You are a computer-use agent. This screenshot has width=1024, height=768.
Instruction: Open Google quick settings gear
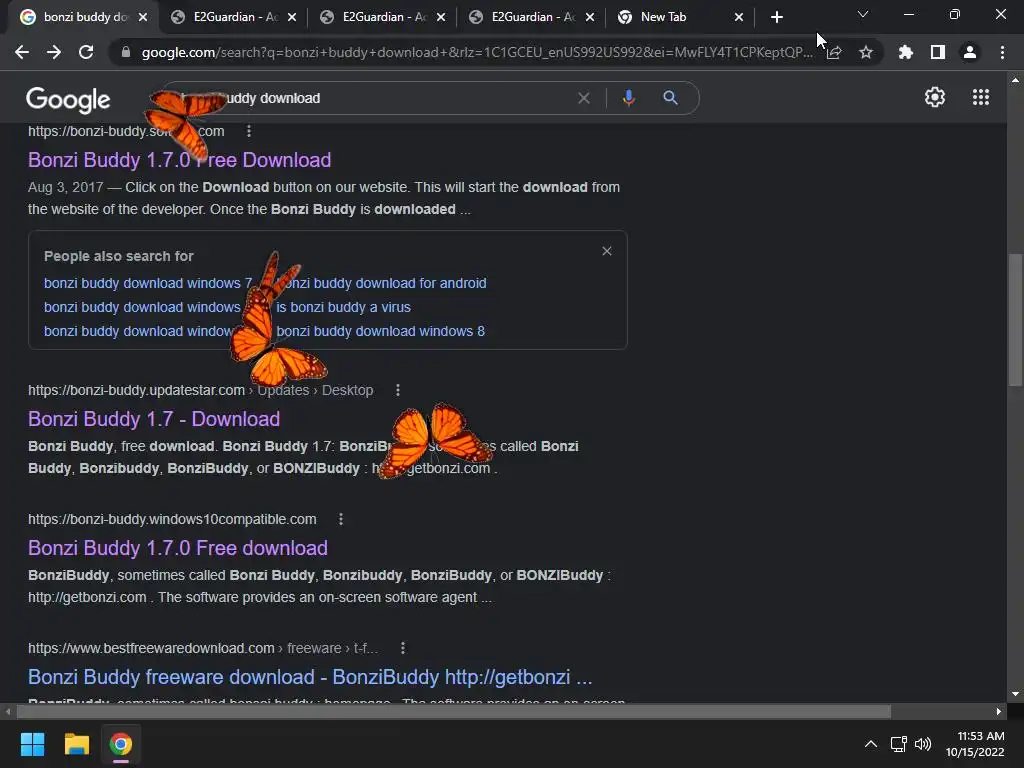(x=935, y=97)
